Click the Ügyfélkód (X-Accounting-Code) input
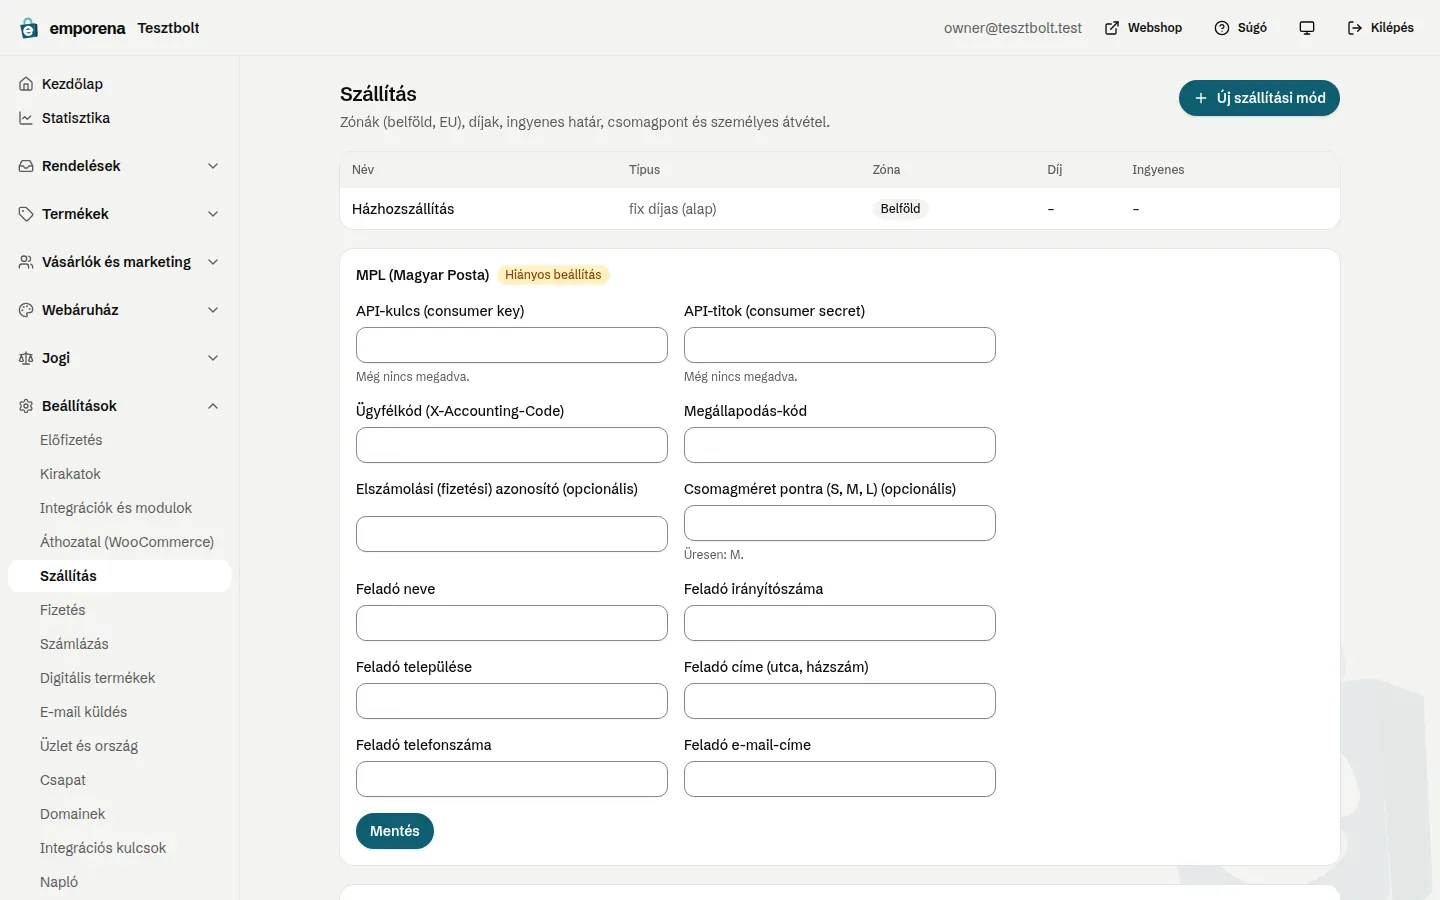Viewport: 1440px width, 900px height. coord(512,445)
